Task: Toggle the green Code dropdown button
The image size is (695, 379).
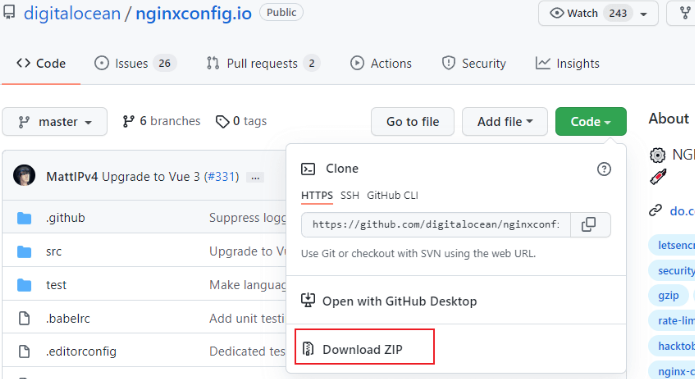Action: 591,121
